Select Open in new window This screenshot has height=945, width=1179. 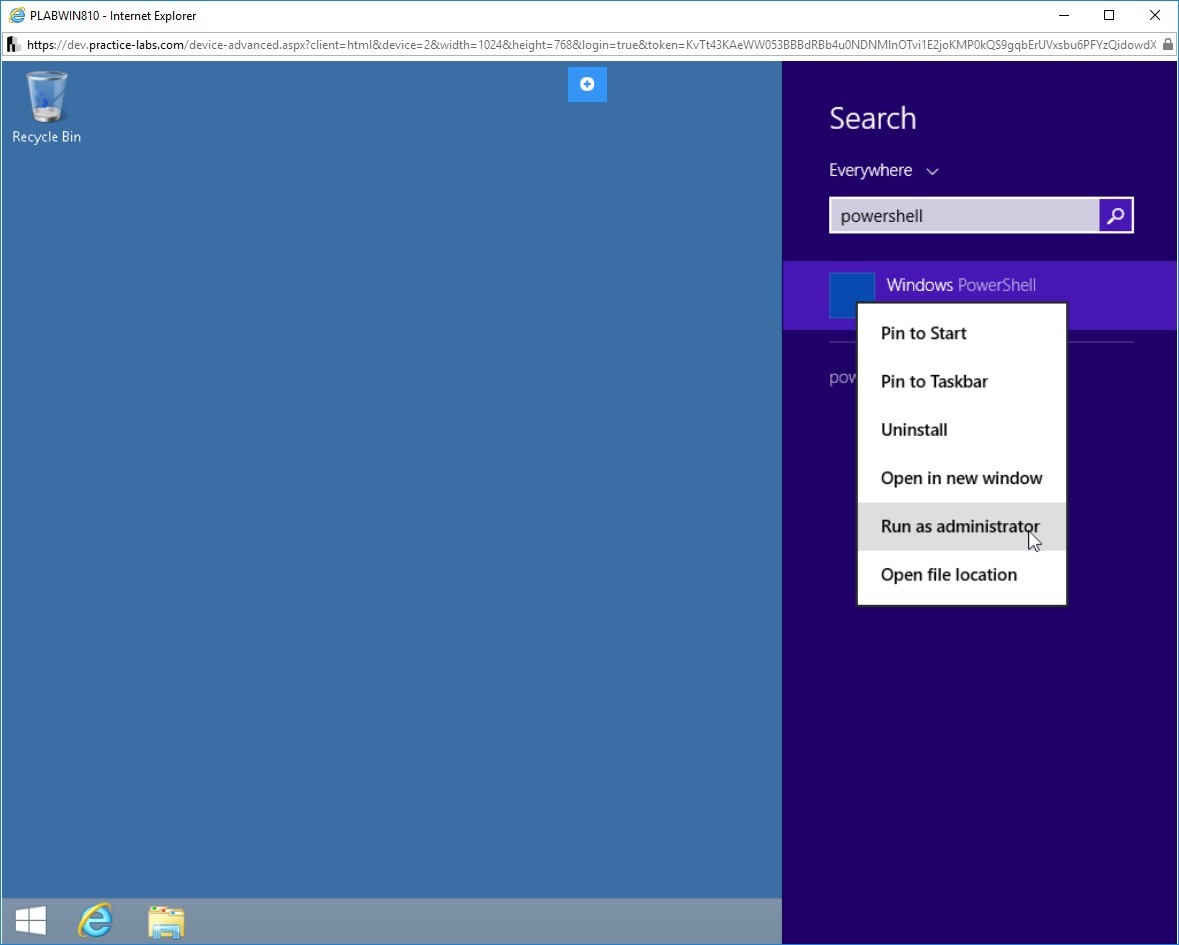962,478
